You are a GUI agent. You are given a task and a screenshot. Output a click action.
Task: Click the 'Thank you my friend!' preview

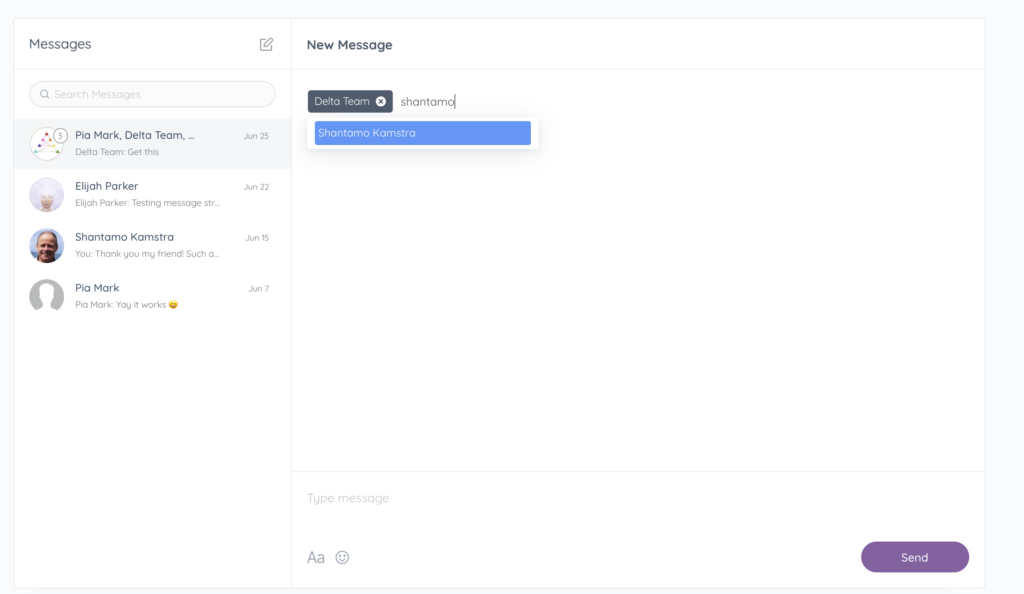[147, 254]
